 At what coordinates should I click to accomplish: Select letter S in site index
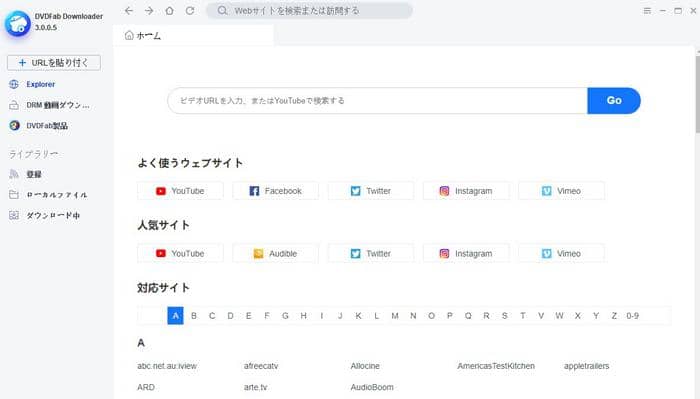tap(505, 316)
